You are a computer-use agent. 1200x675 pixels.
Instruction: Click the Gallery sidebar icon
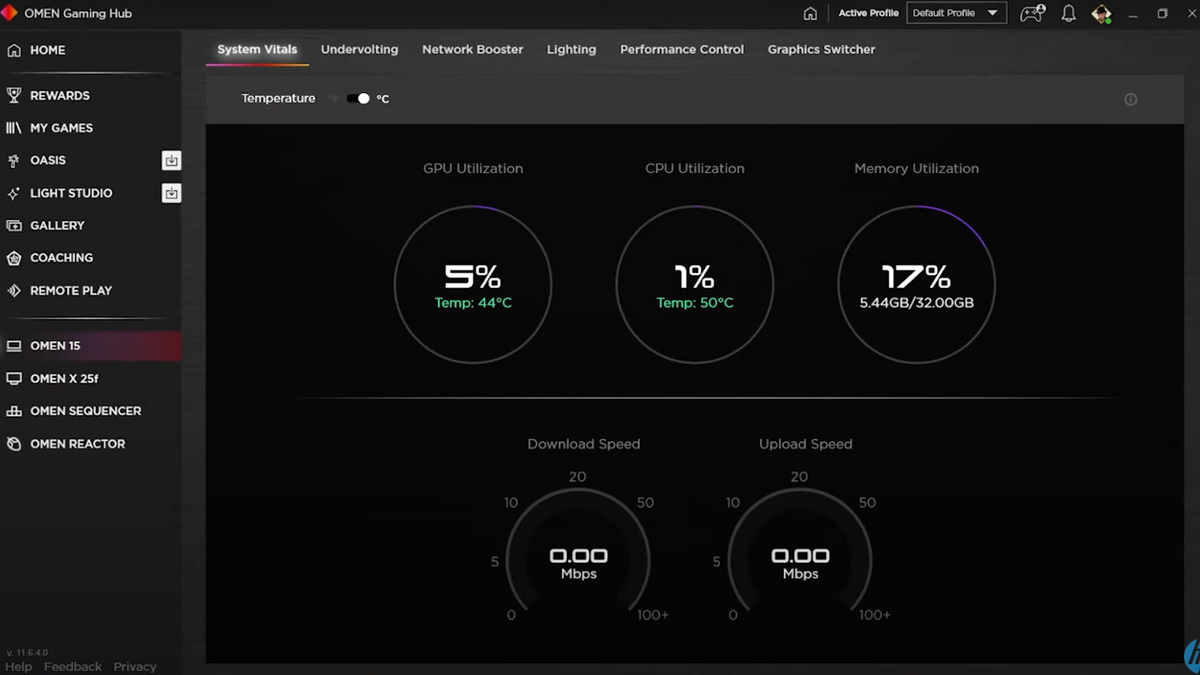14,226
